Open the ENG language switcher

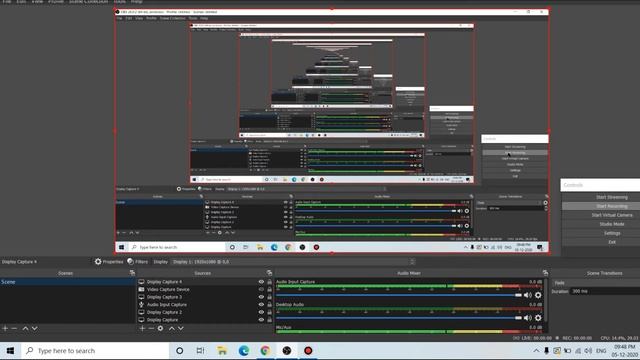[601, 351]
